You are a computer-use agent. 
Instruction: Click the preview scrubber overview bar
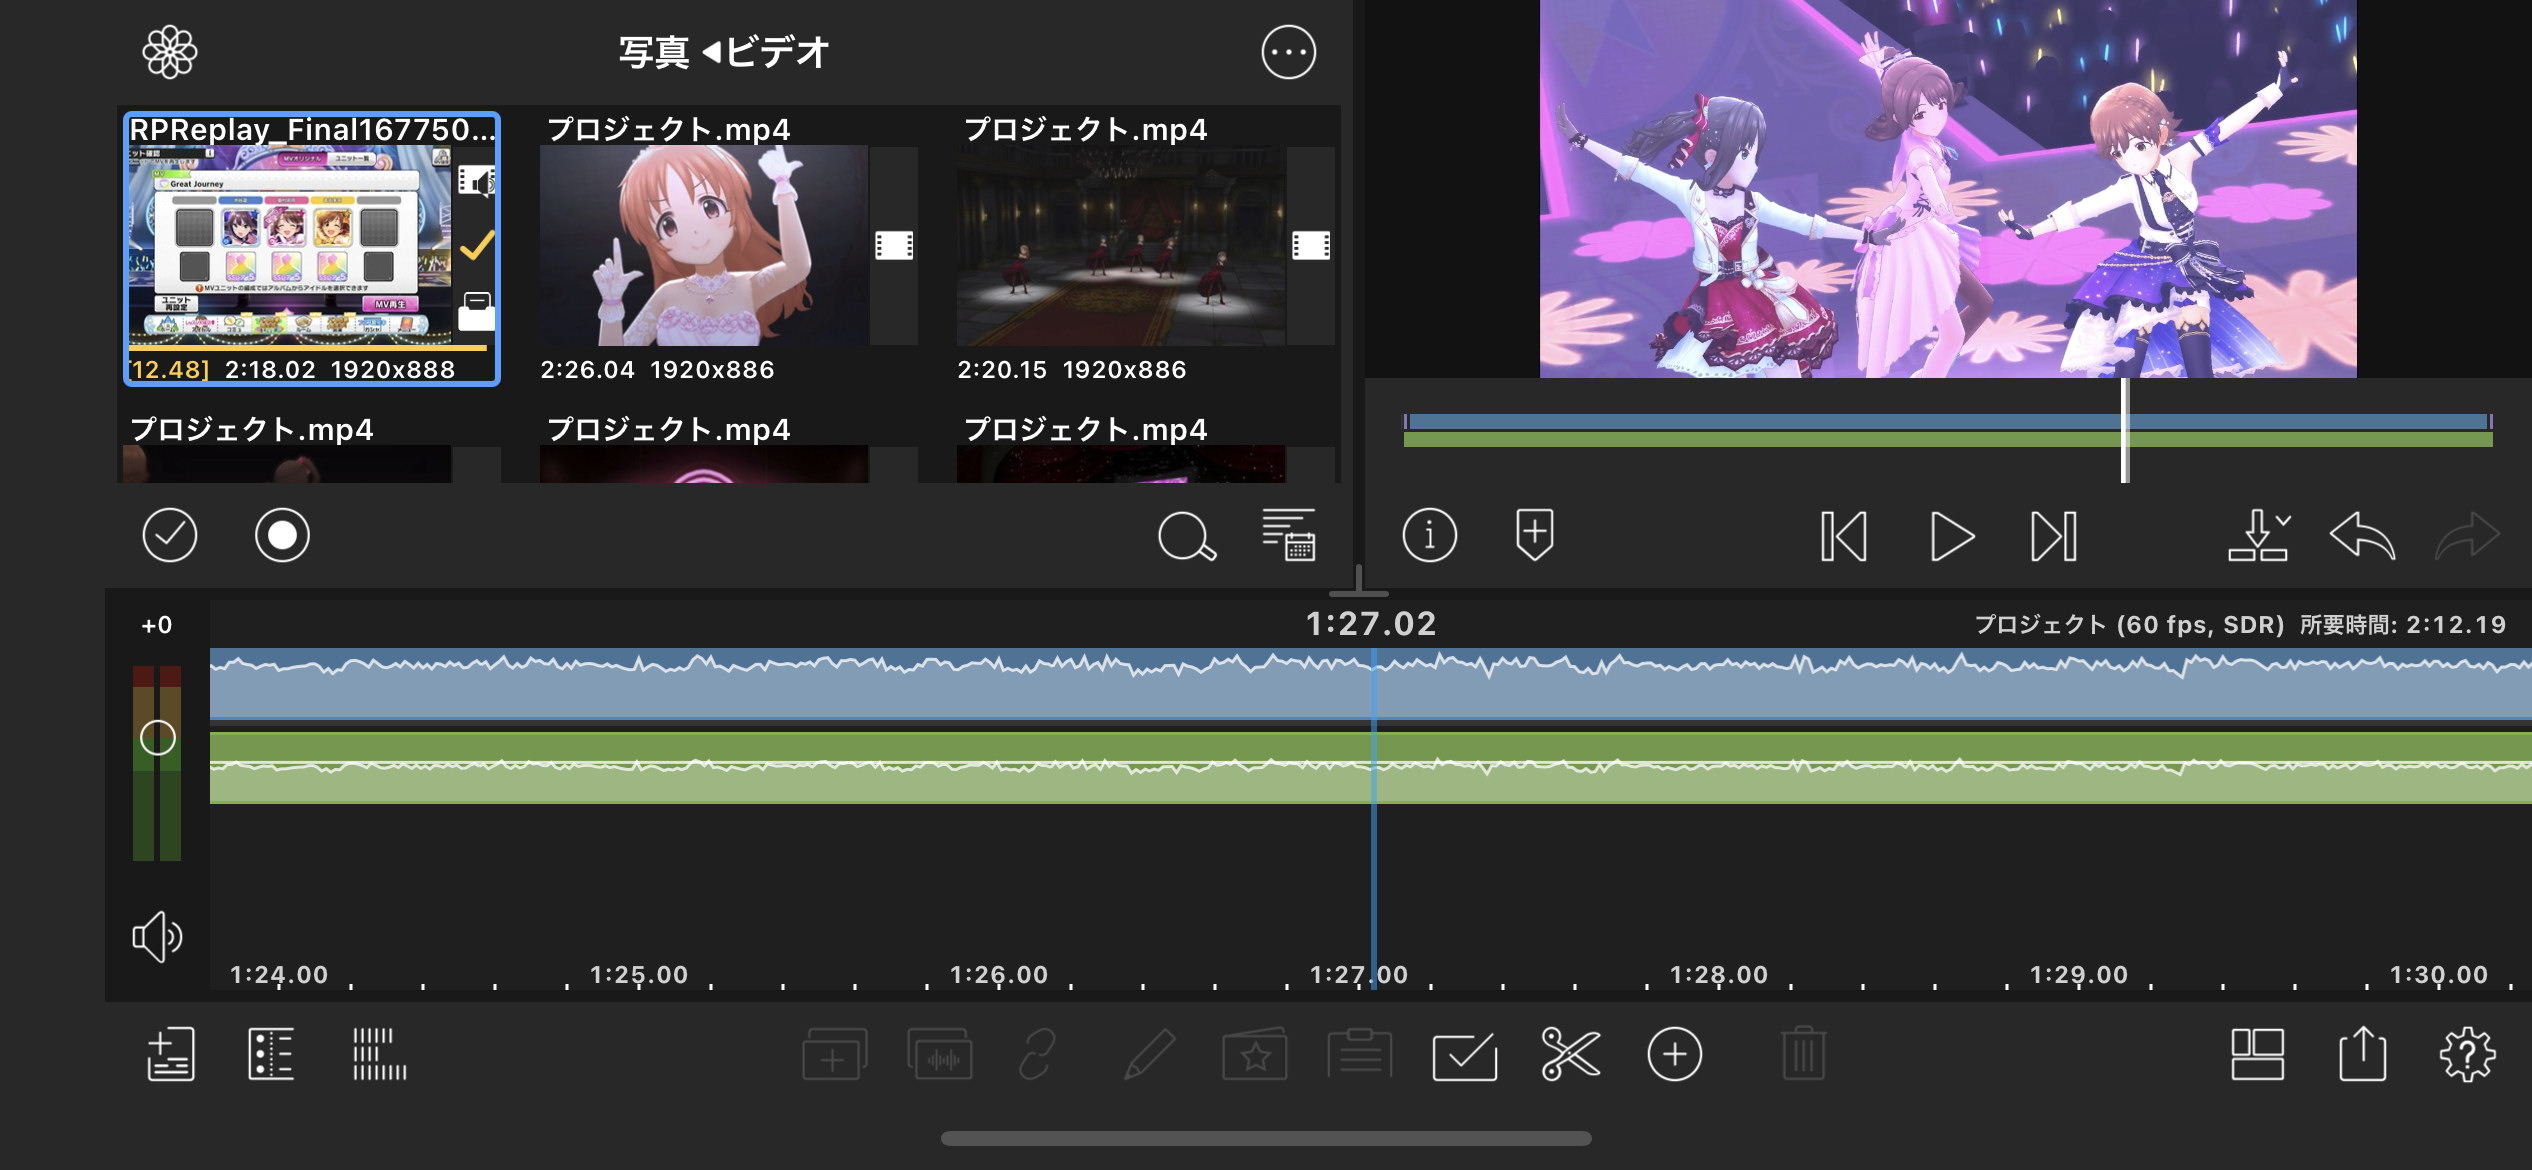(x=1948, y=431)
